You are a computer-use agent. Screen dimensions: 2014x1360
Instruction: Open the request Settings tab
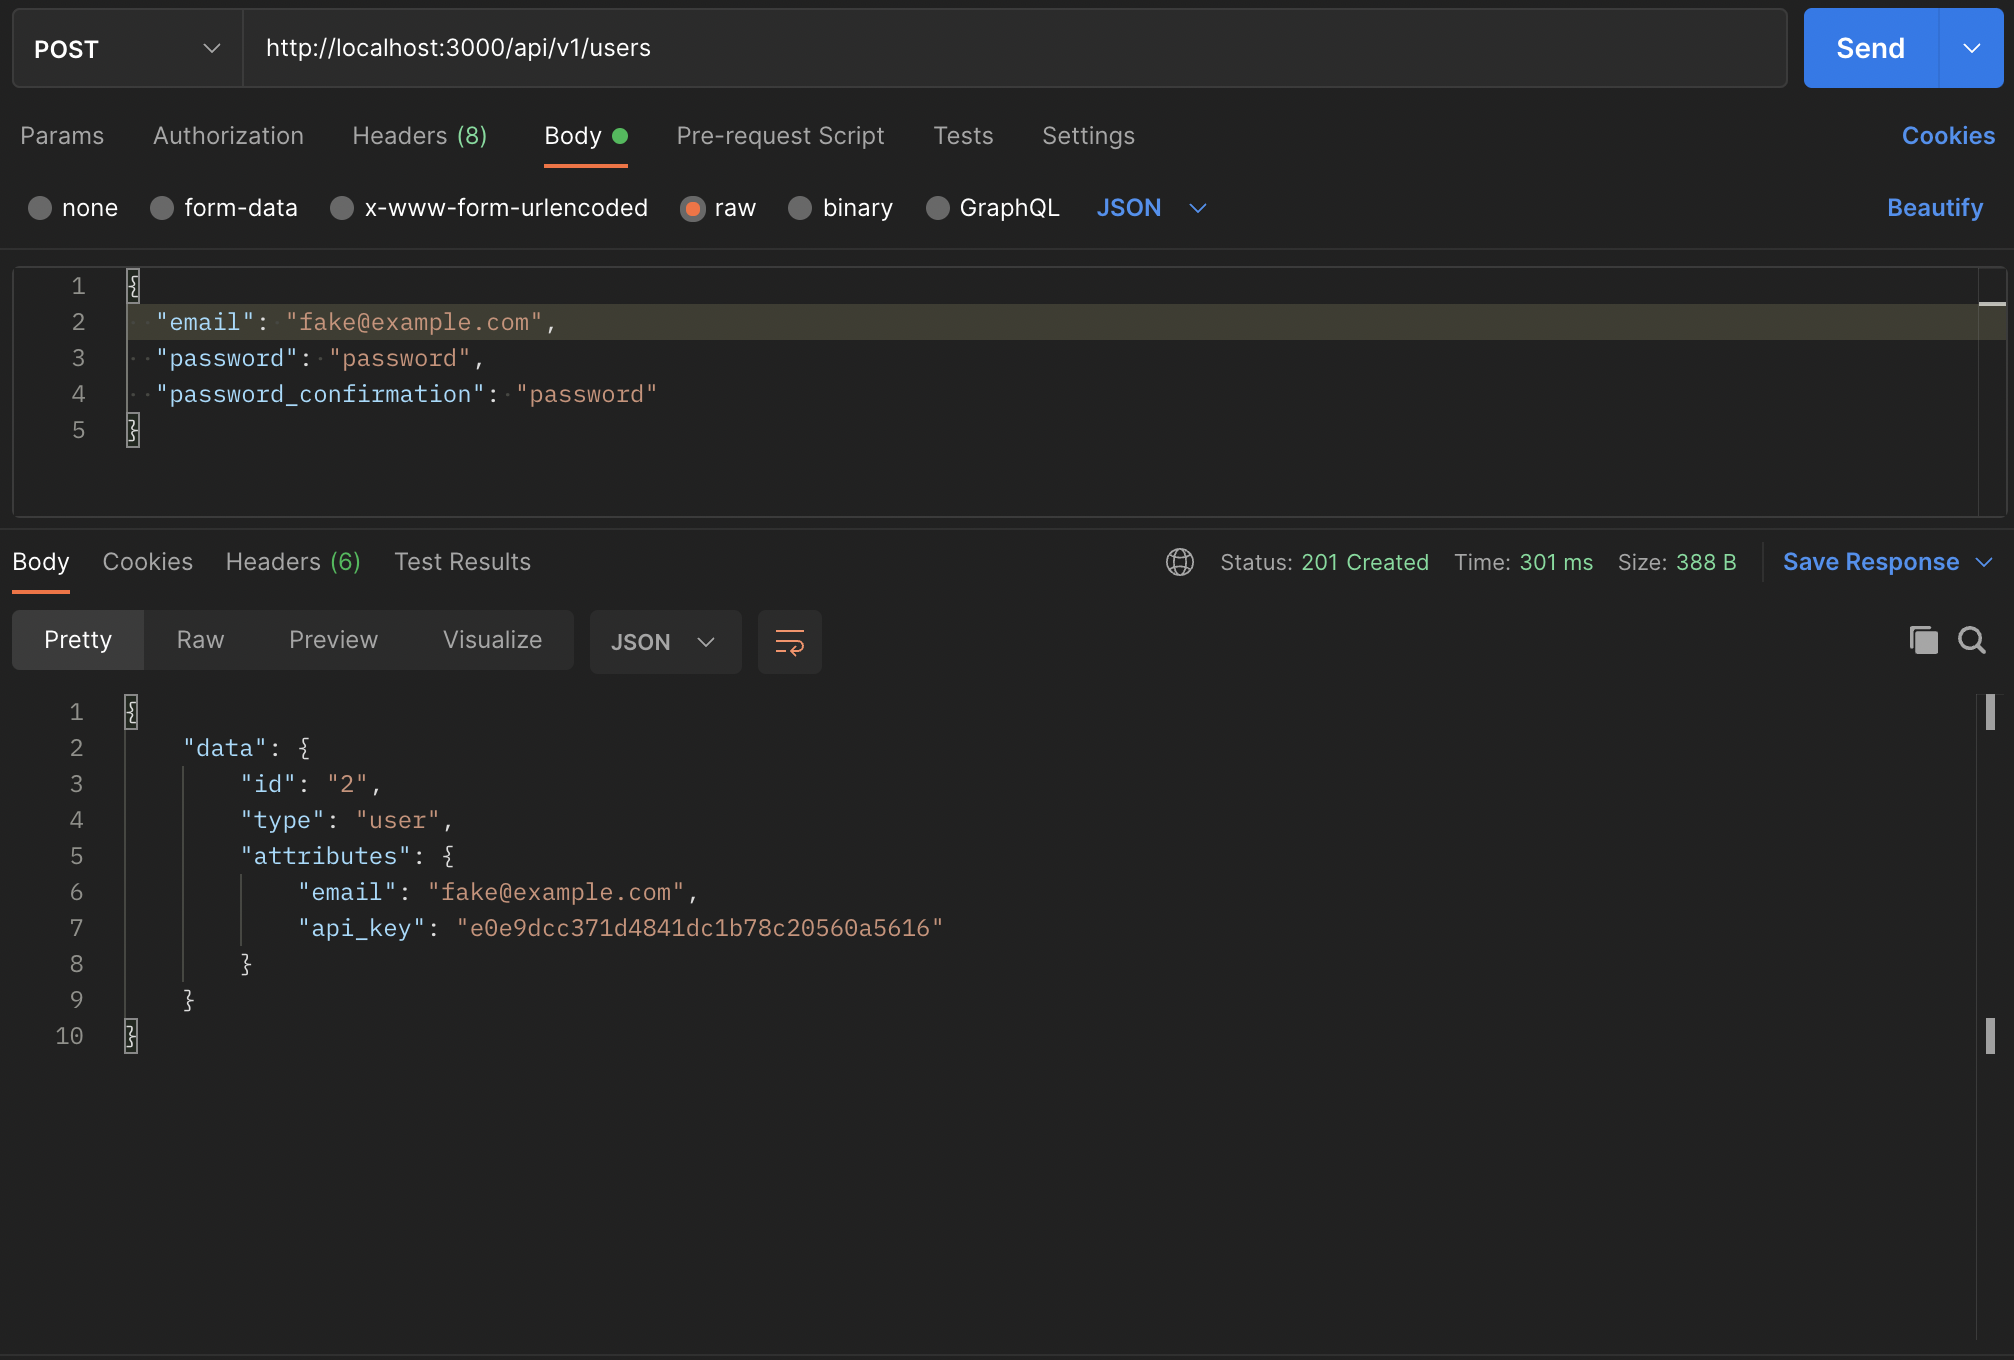[x=1088, y=136]
